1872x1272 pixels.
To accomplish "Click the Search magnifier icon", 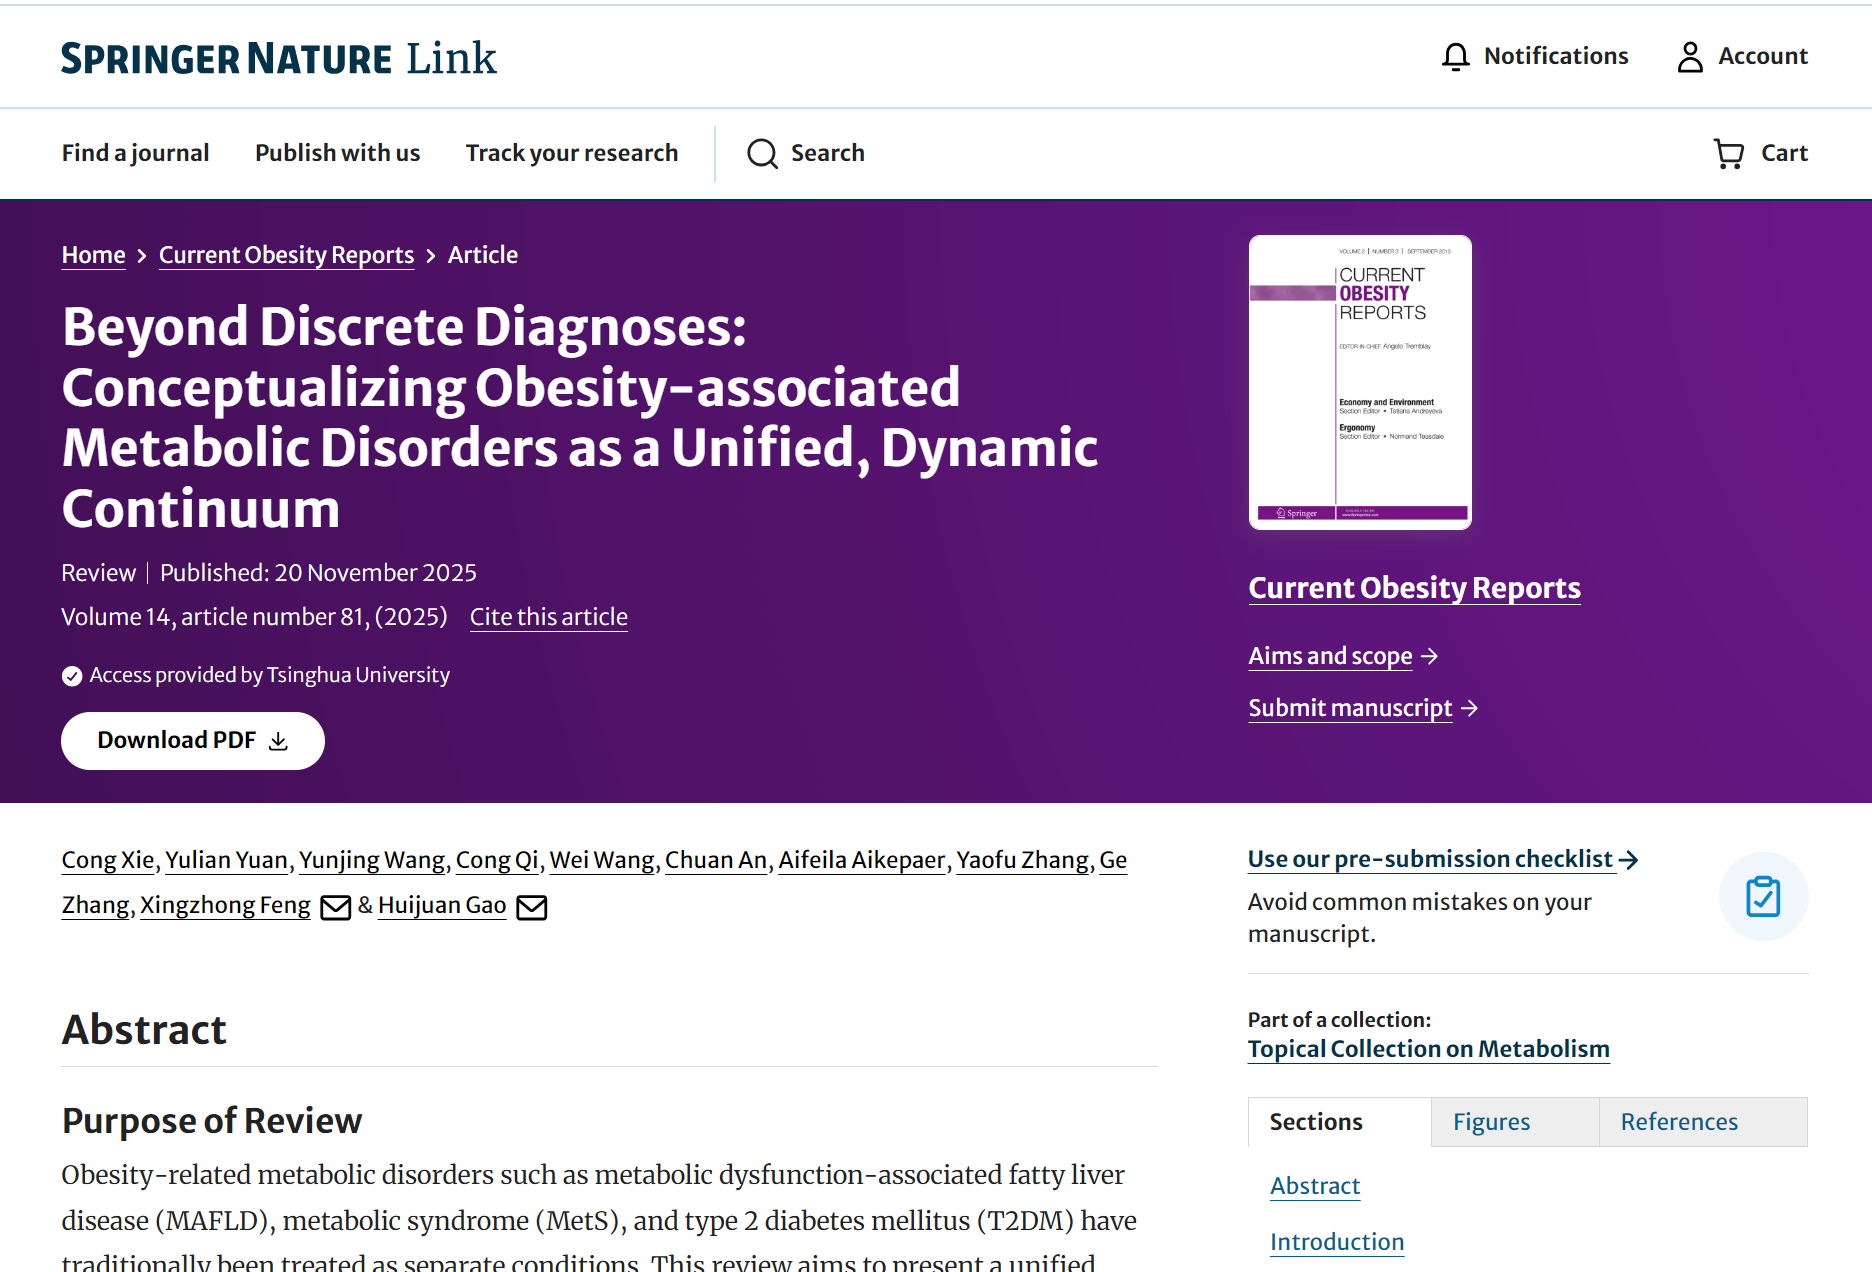I will [x=762, y=154].
